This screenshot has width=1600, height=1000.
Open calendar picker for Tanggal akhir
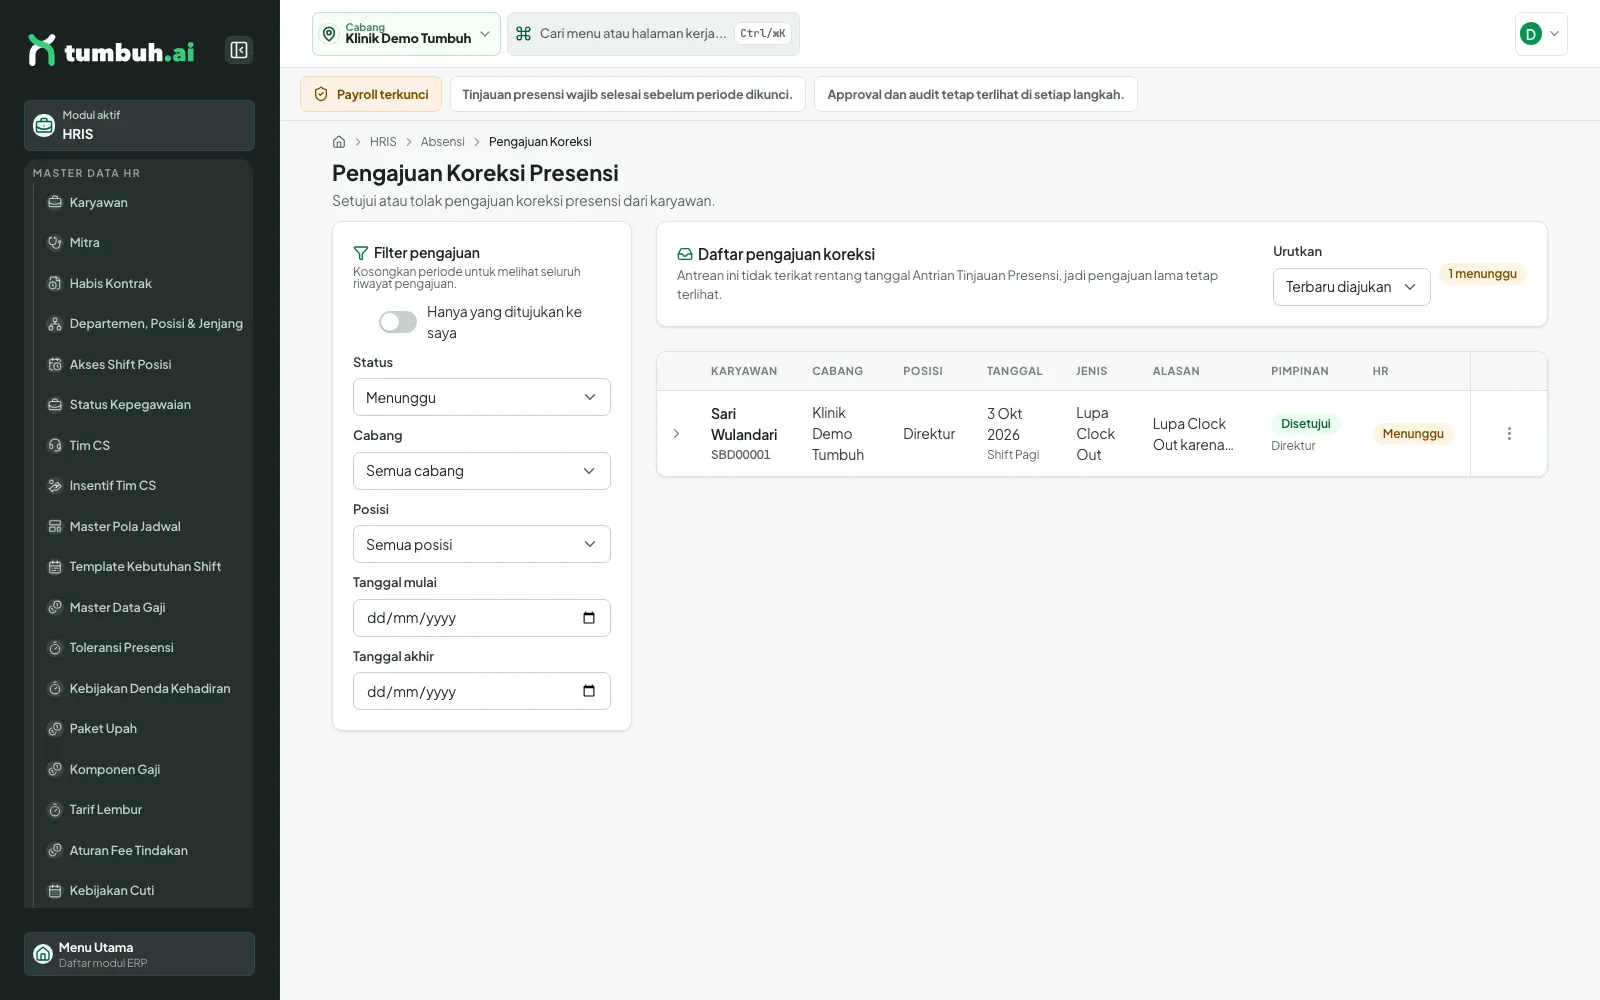coord(589,691)
